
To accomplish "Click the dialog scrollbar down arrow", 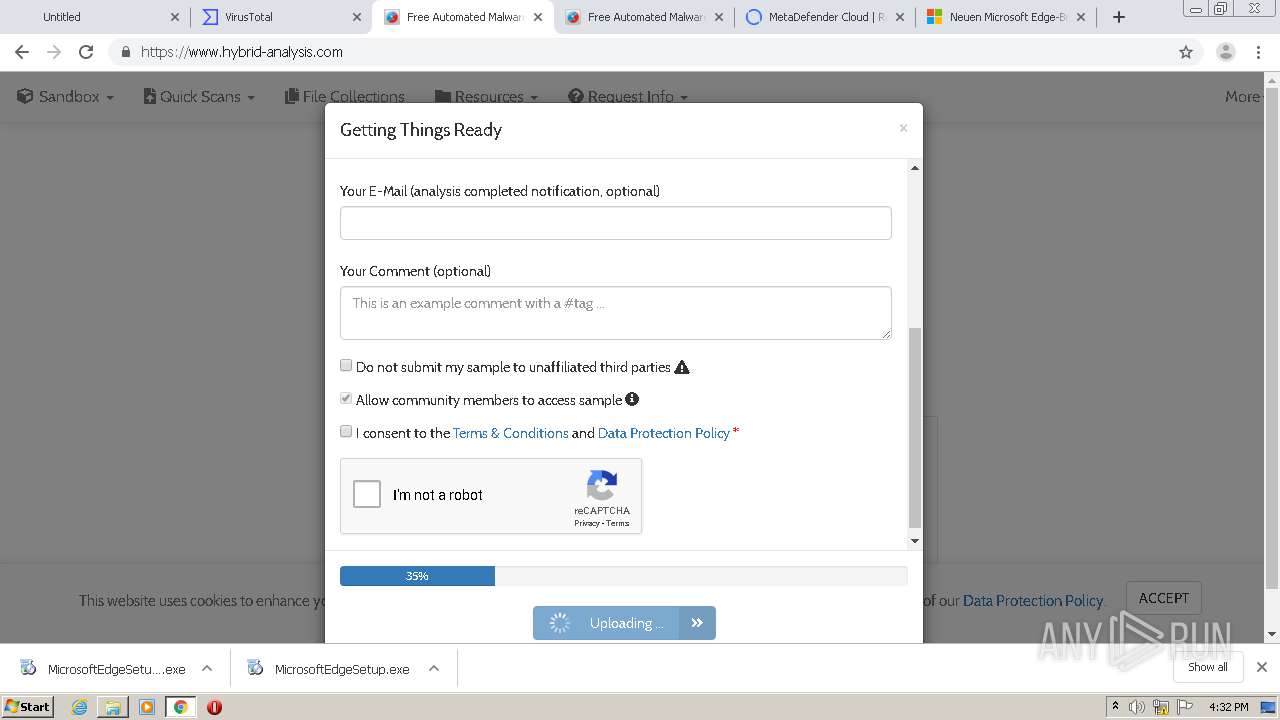I will pos(914,541).
